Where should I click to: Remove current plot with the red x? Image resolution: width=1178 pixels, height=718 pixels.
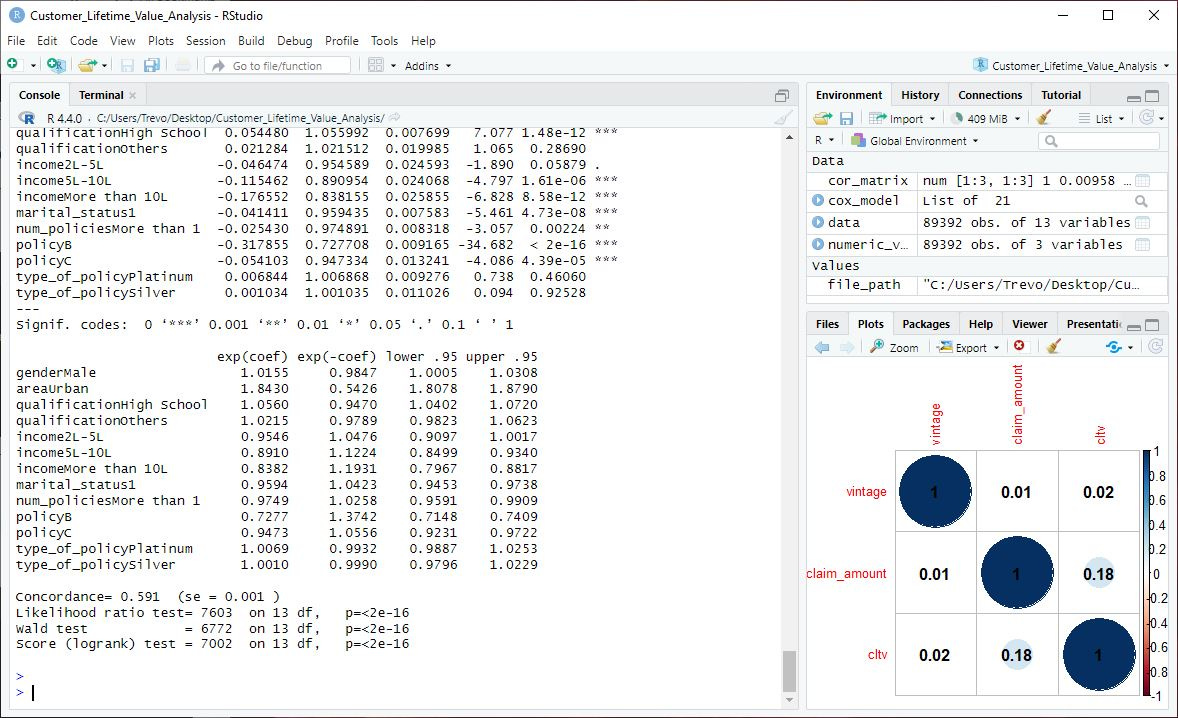click(1019, 345)
